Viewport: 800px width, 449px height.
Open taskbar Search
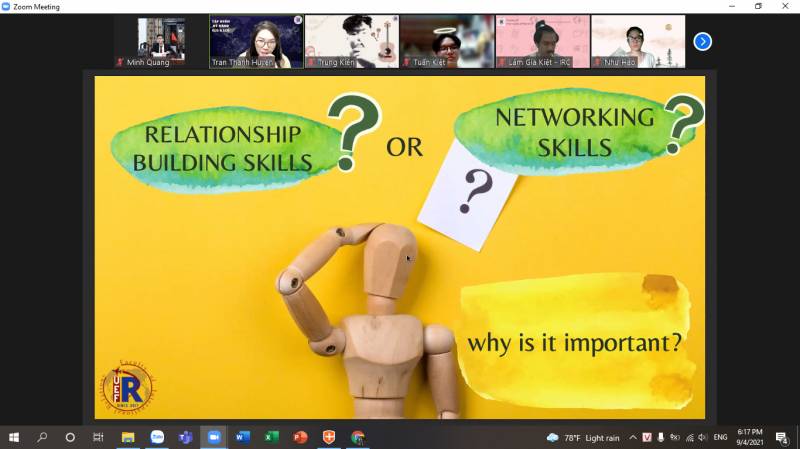click(x=42, y=437)
